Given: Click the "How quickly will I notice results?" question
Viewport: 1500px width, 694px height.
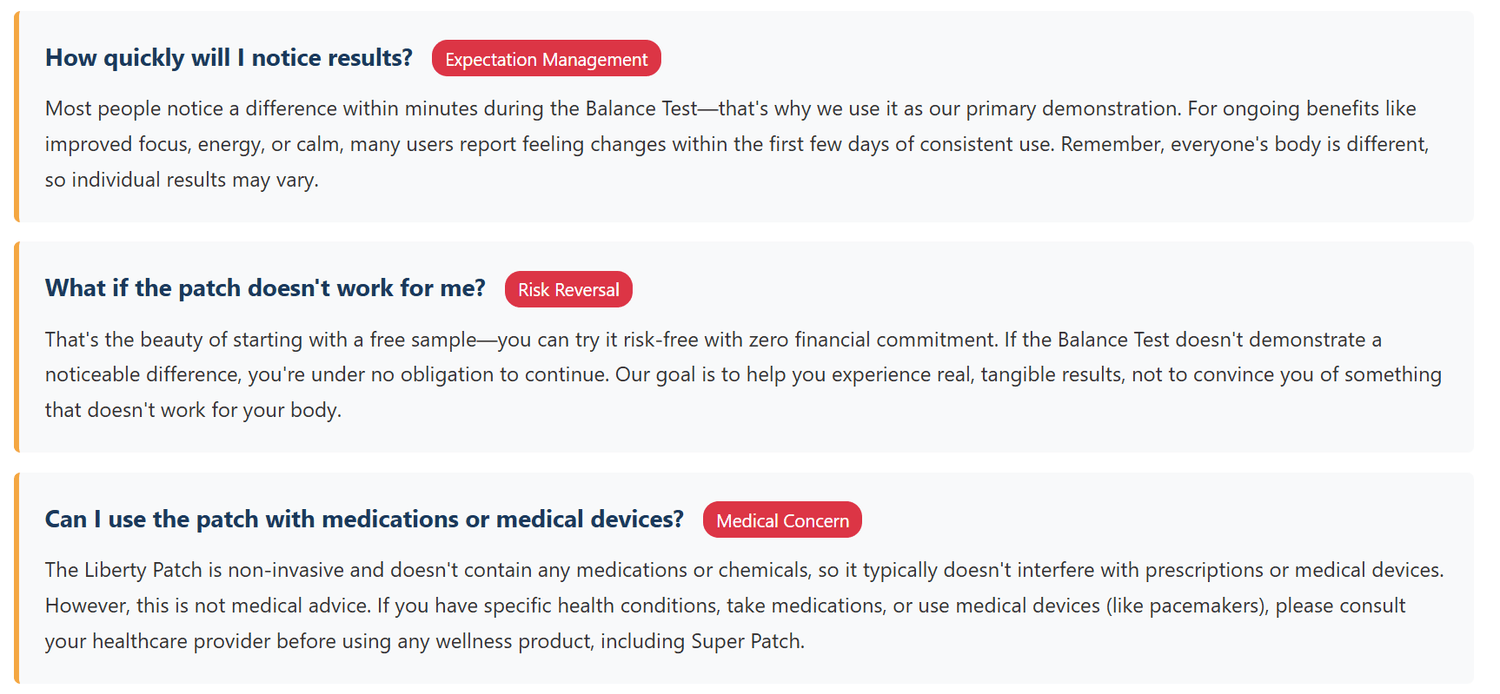Looking at the screenshot, I should pyautogui.click(x=228, y=58).
